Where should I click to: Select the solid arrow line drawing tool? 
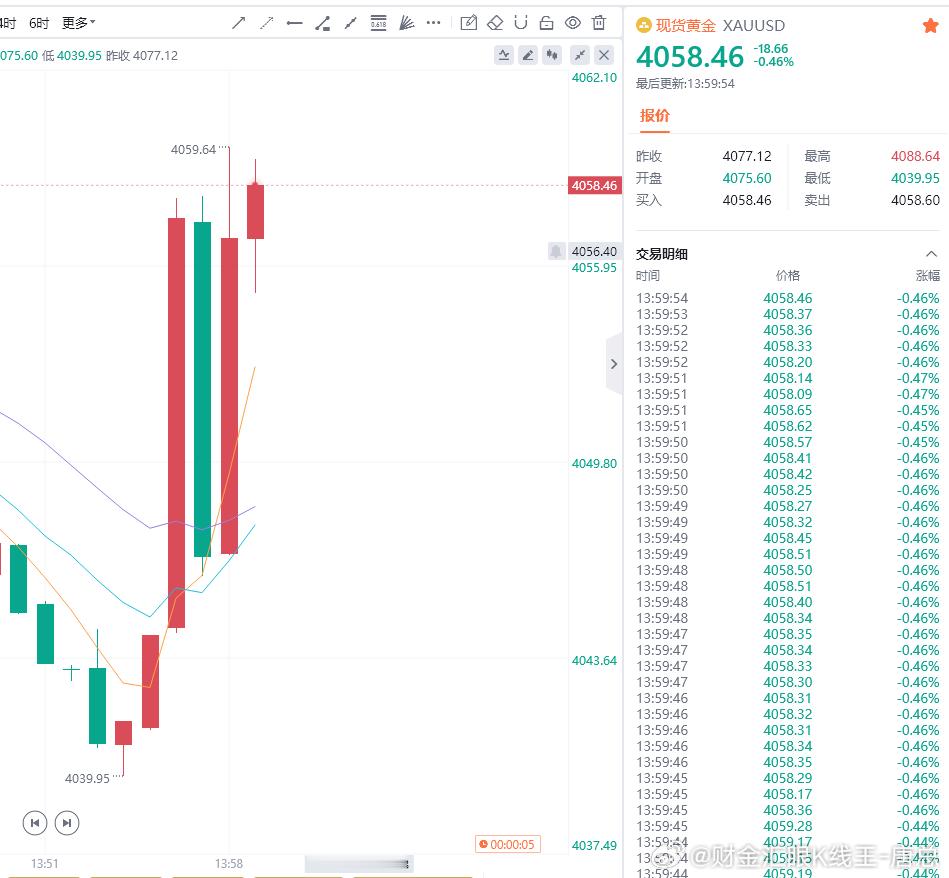238,24
